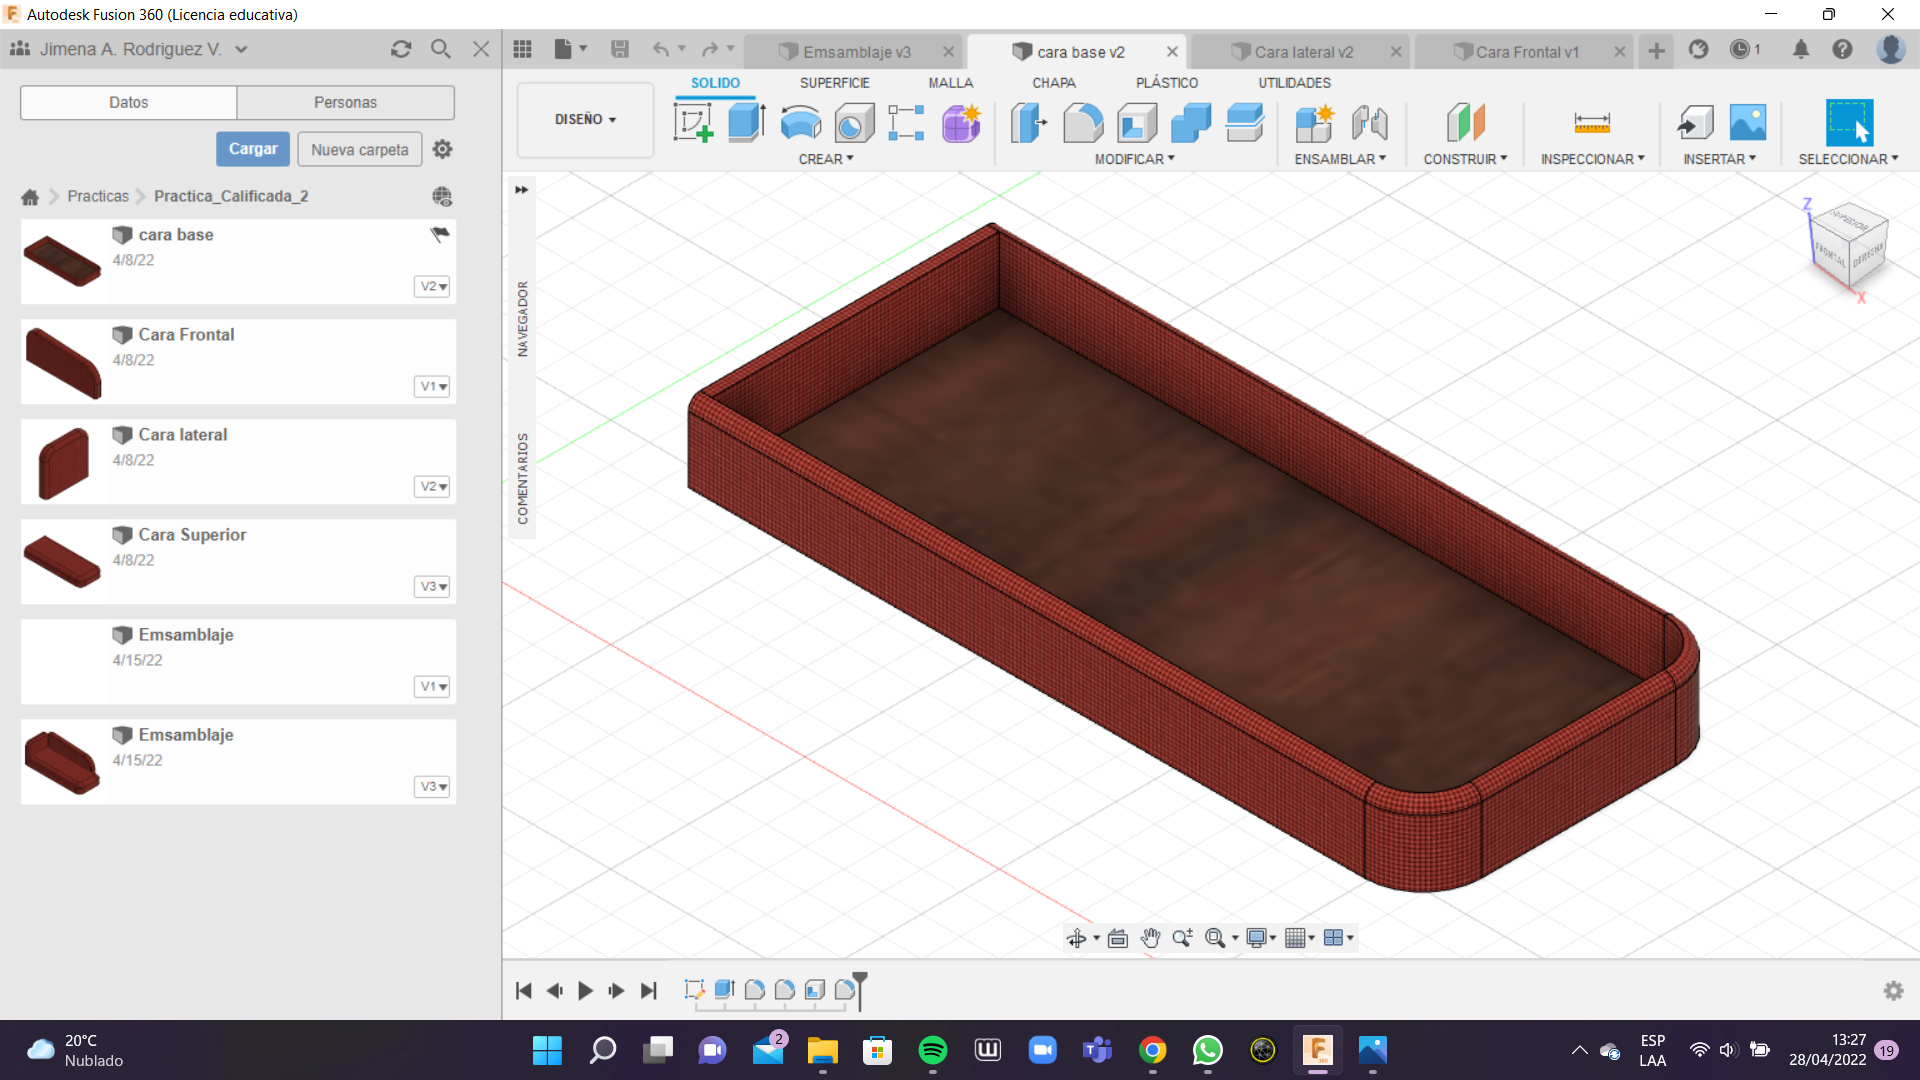1920x1080 pixels.
Task: Click the Fillet tool in Modificar
Action: [1083, 123]
